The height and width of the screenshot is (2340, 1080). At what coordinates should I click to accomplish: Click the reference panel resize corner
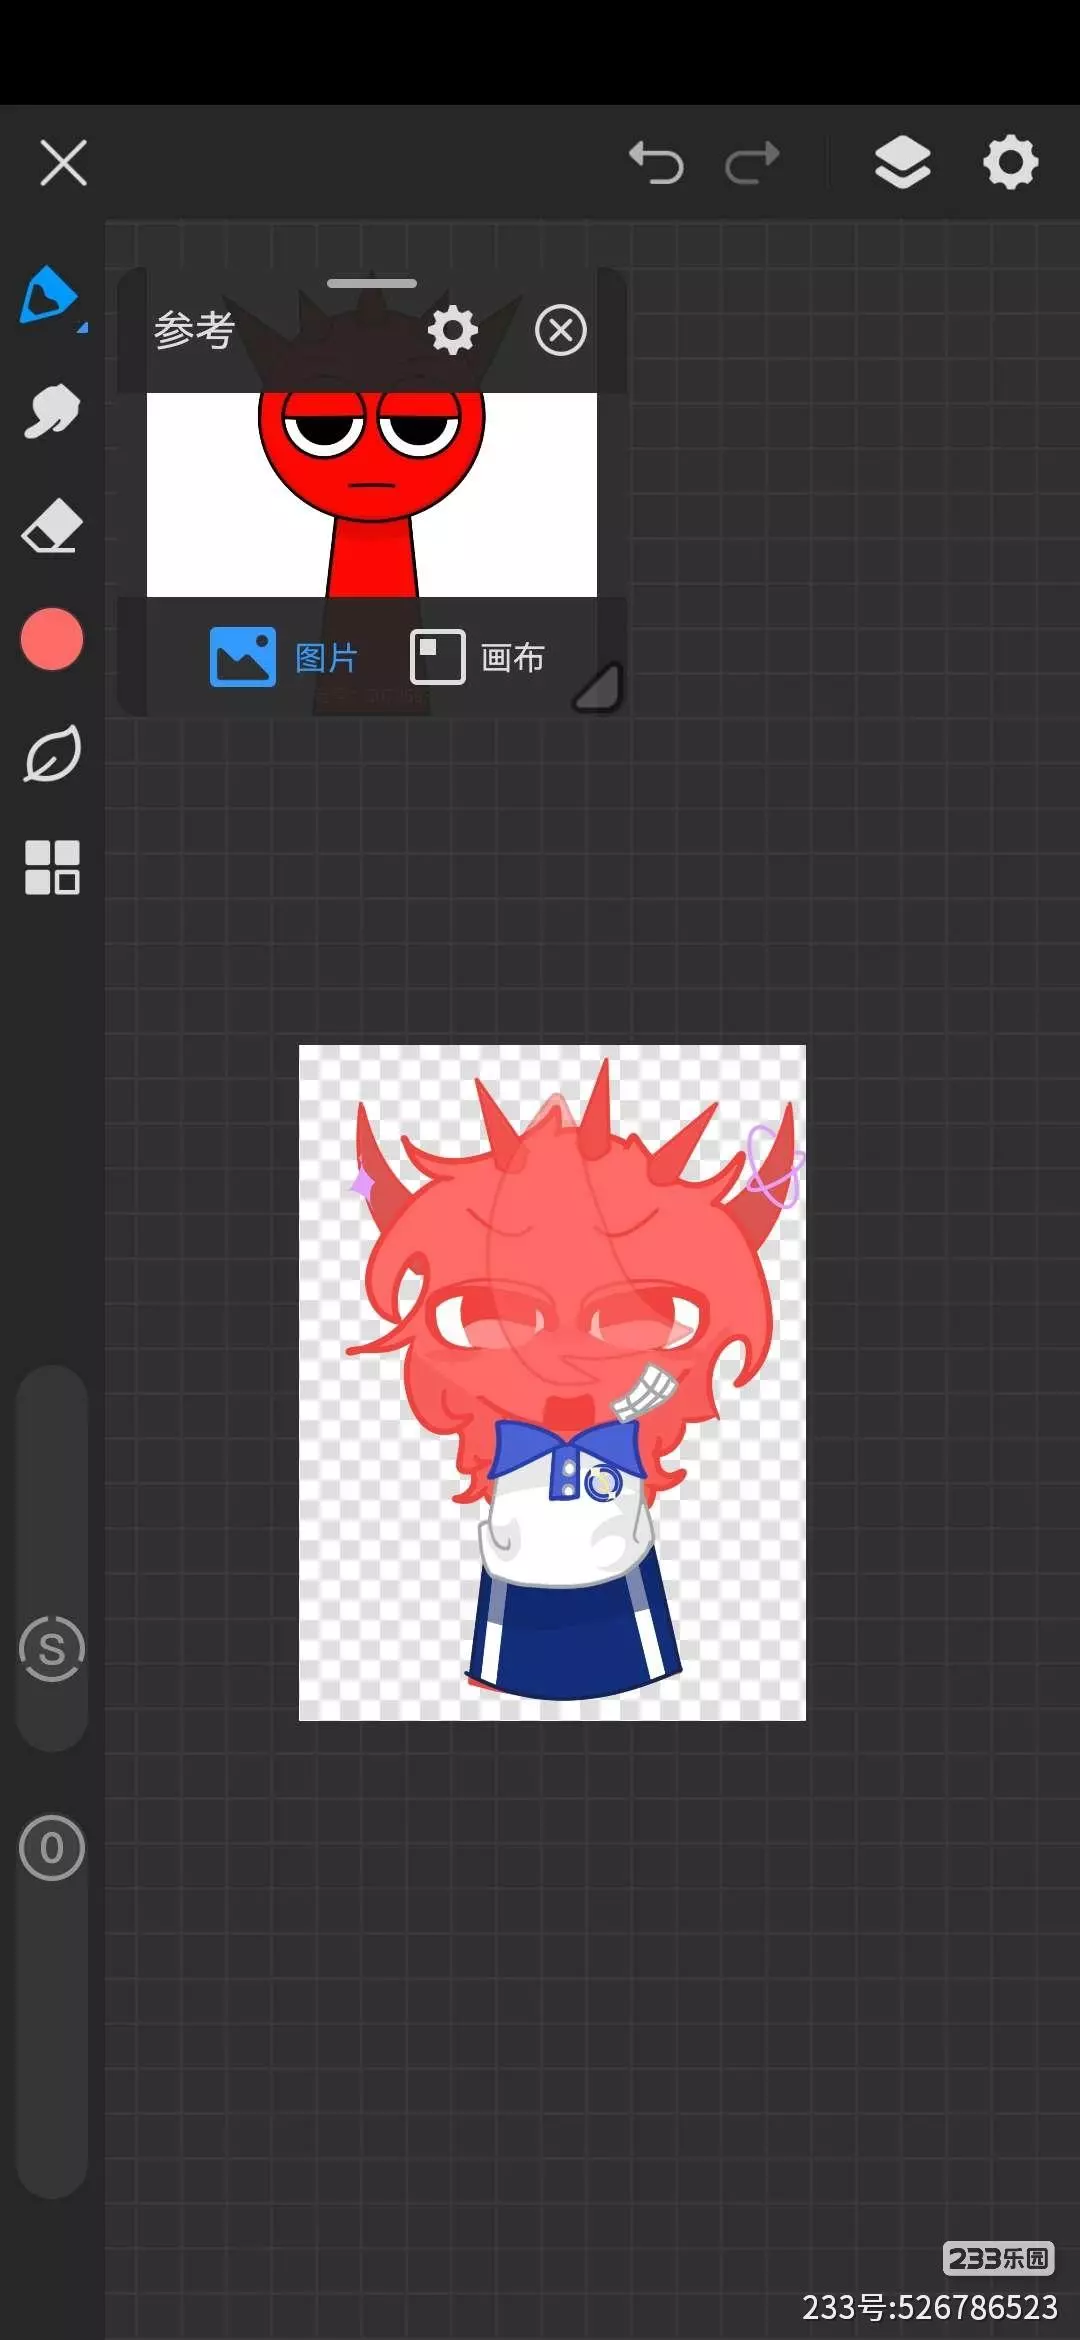(x=598, y=687)
